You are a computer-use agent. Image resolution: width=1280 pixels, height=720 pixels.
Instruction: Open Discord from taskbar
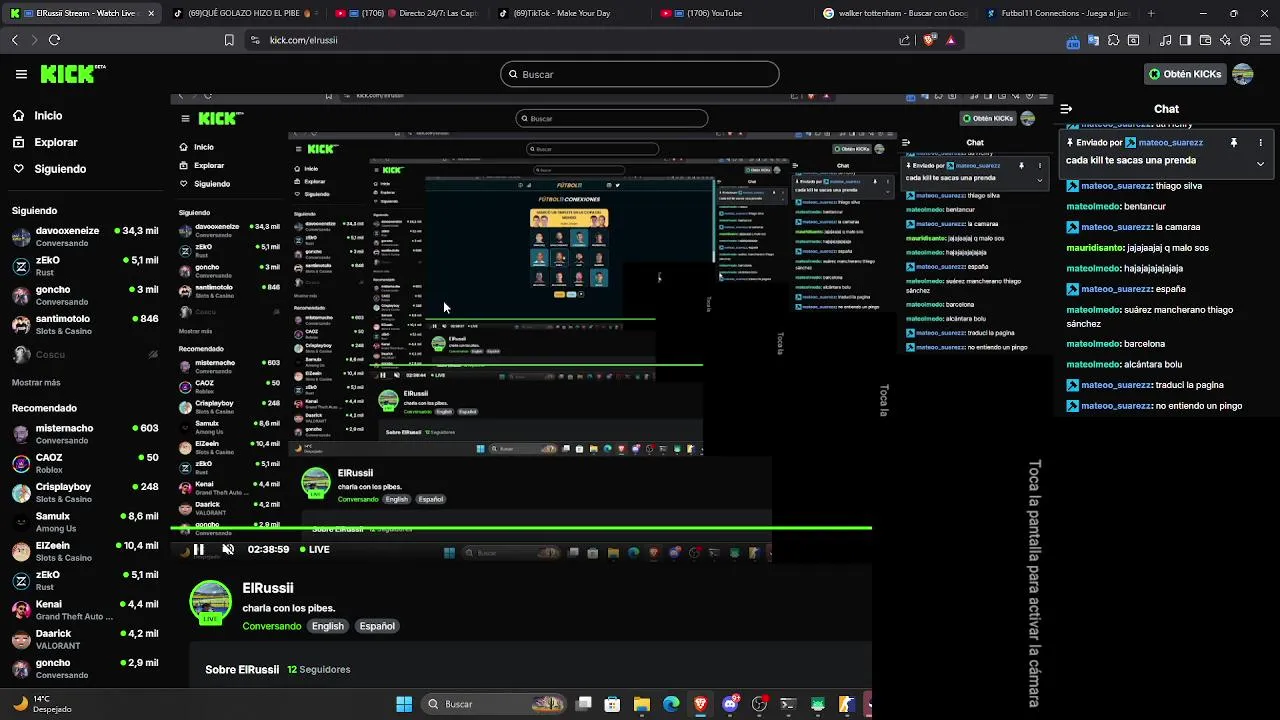click(730, 704)
